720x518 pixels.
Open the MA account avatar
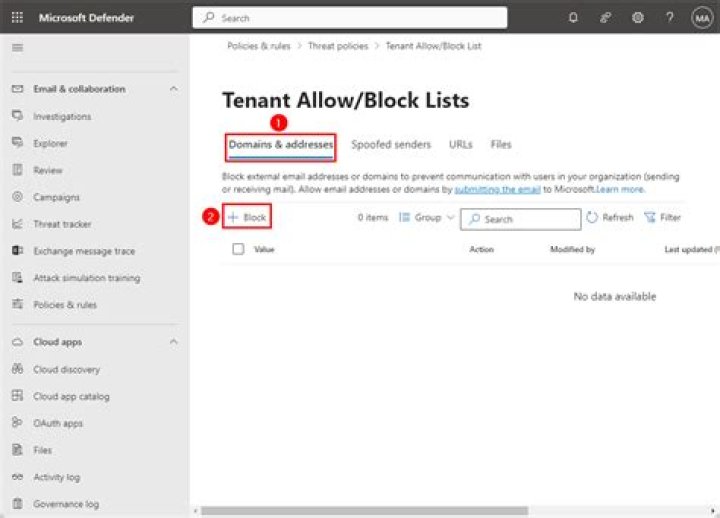(x=702, y=18)
